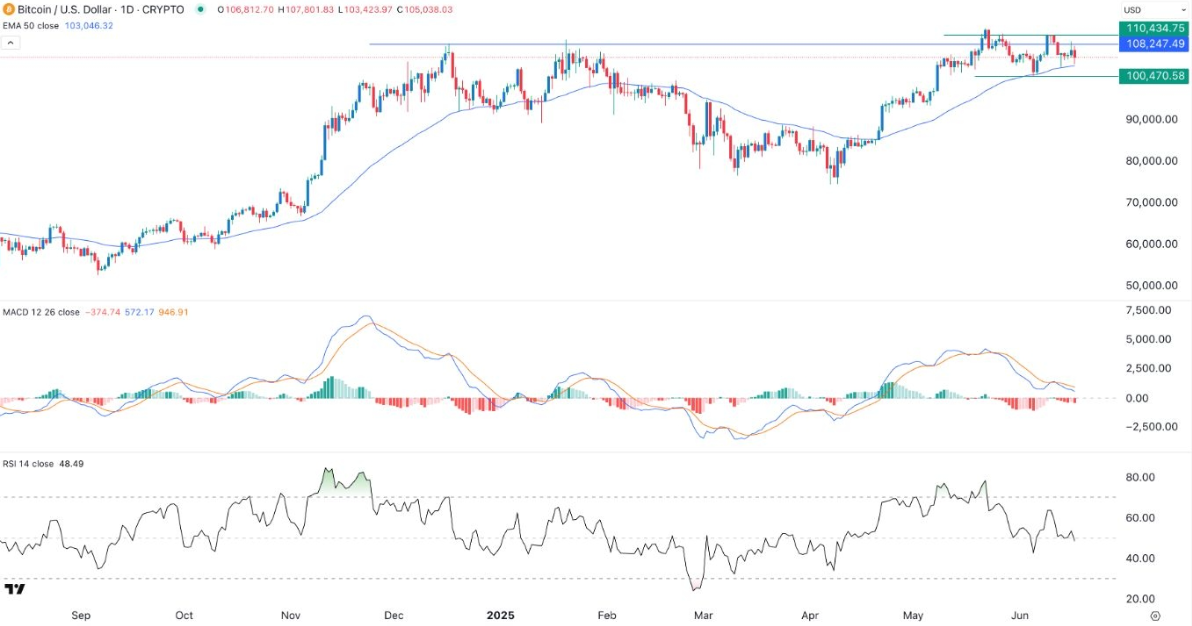This screenshot has width=1192, height=626.
Task: Click the 80.00 RSI axis label
Action: [1142, 478]
